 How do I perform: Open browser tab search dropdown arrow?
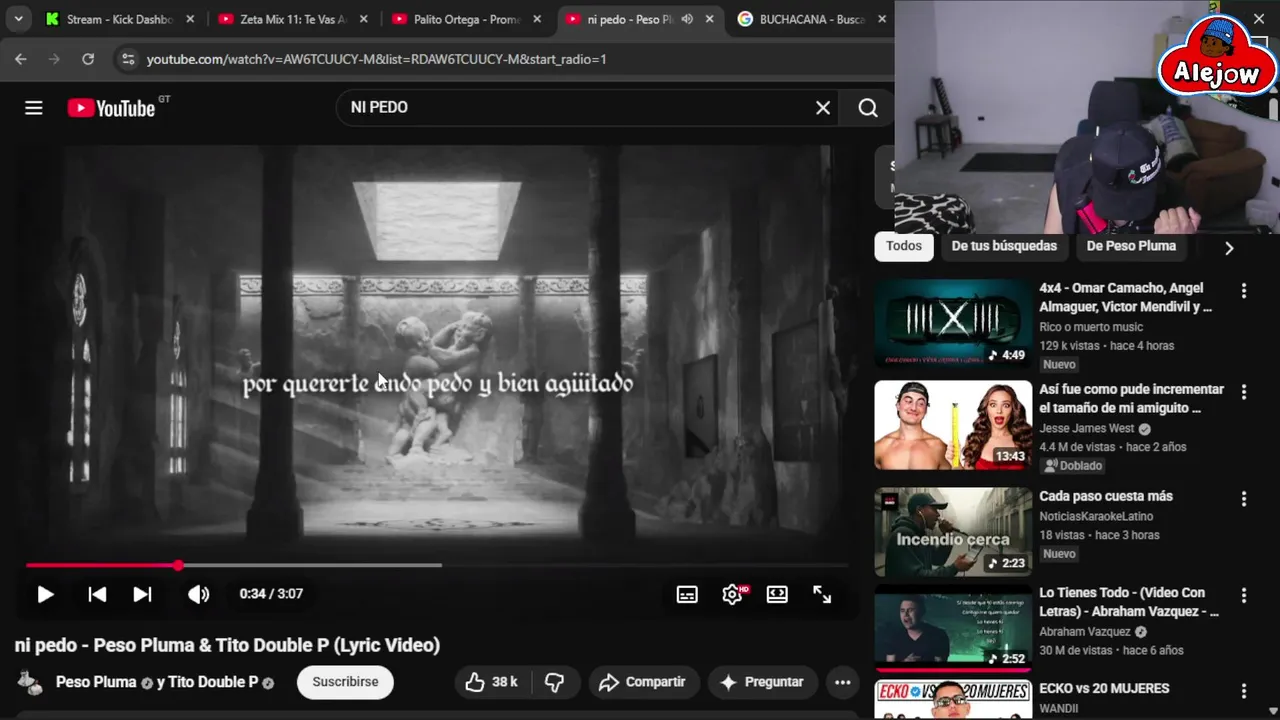tap(18, 19)
